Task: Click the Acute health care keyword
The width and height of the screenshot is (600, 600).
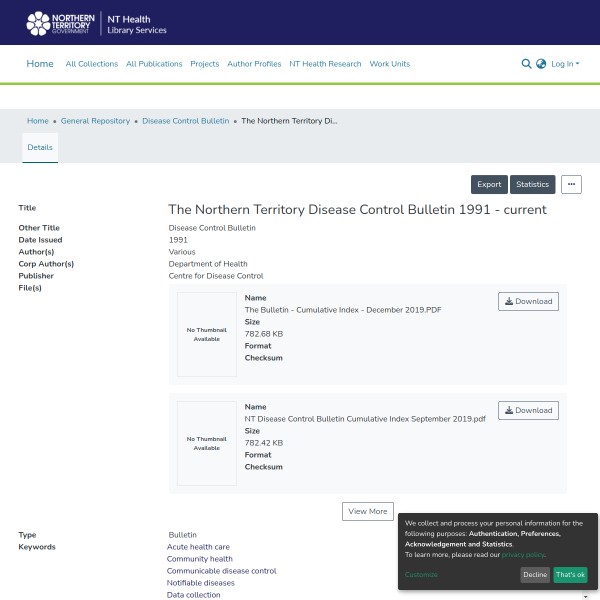Action: point(198,547)
